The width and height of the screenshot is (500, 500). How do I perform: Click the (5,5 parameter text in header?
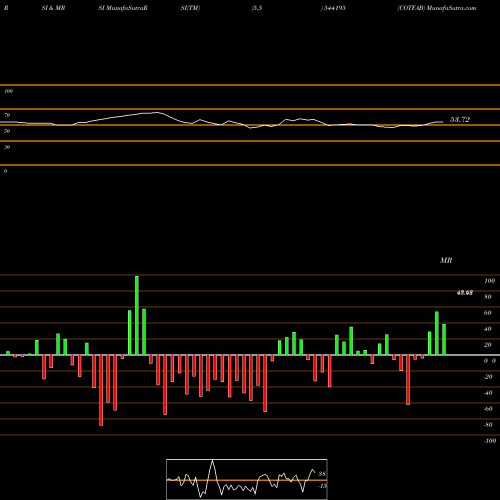[x=257, y=8]
